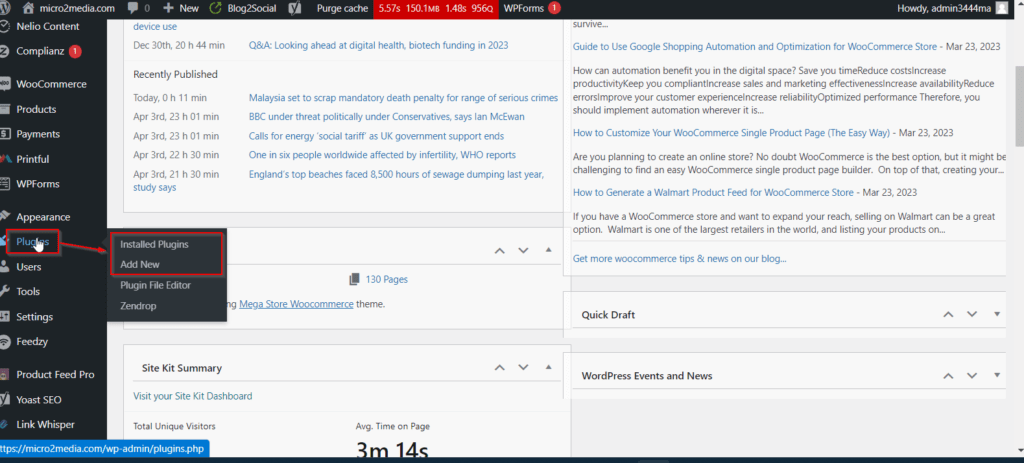Click the Product Feed Pro icon
This screenshot has width=1024, height=463.
click(x=5, y=375)
